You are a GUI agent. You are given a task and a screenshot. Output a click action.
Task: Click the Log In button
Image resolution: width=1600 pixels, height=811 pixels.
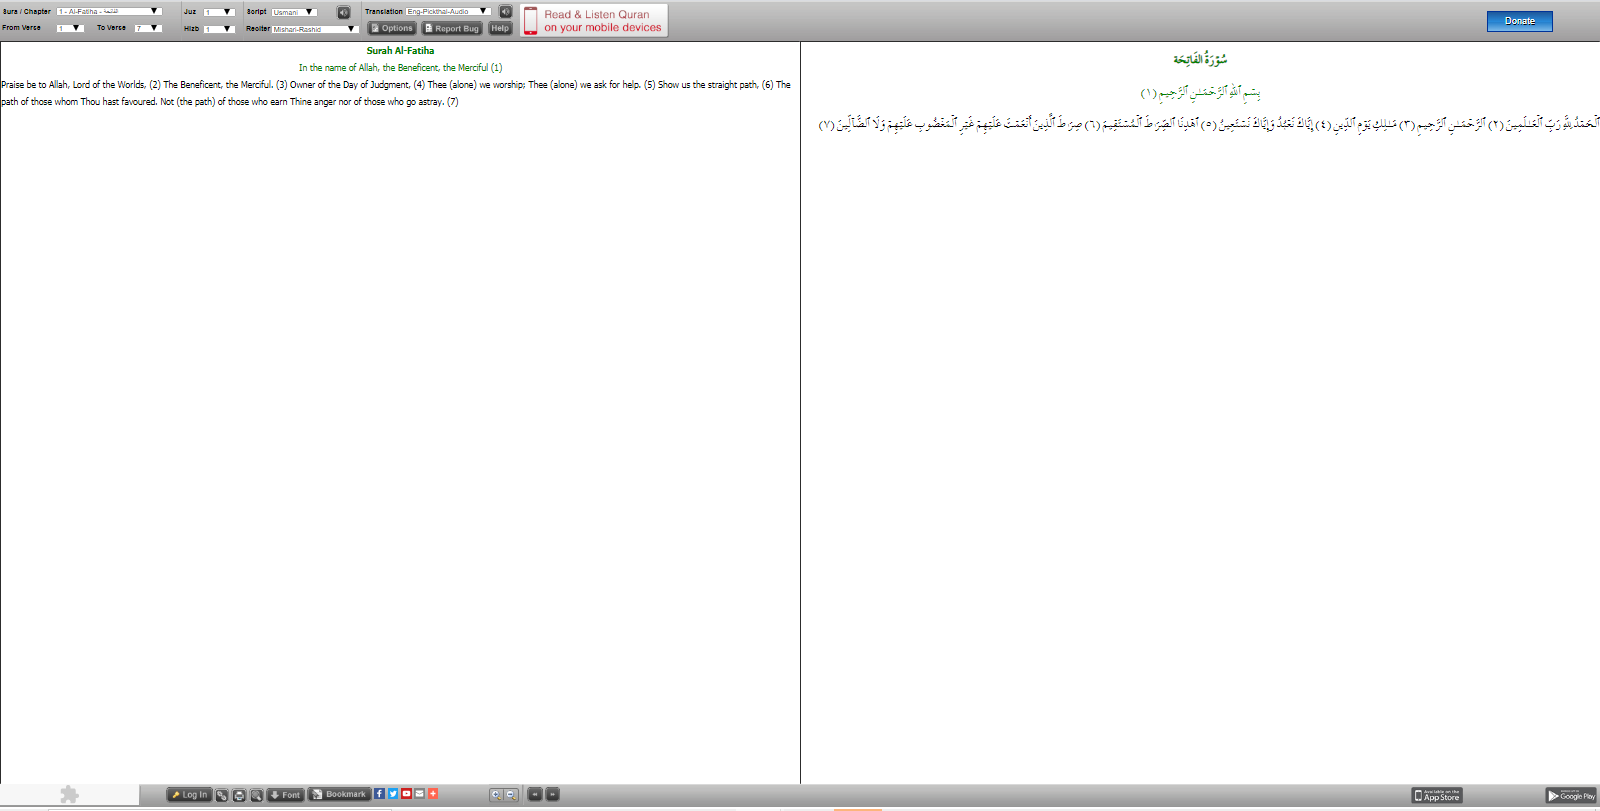189,795
